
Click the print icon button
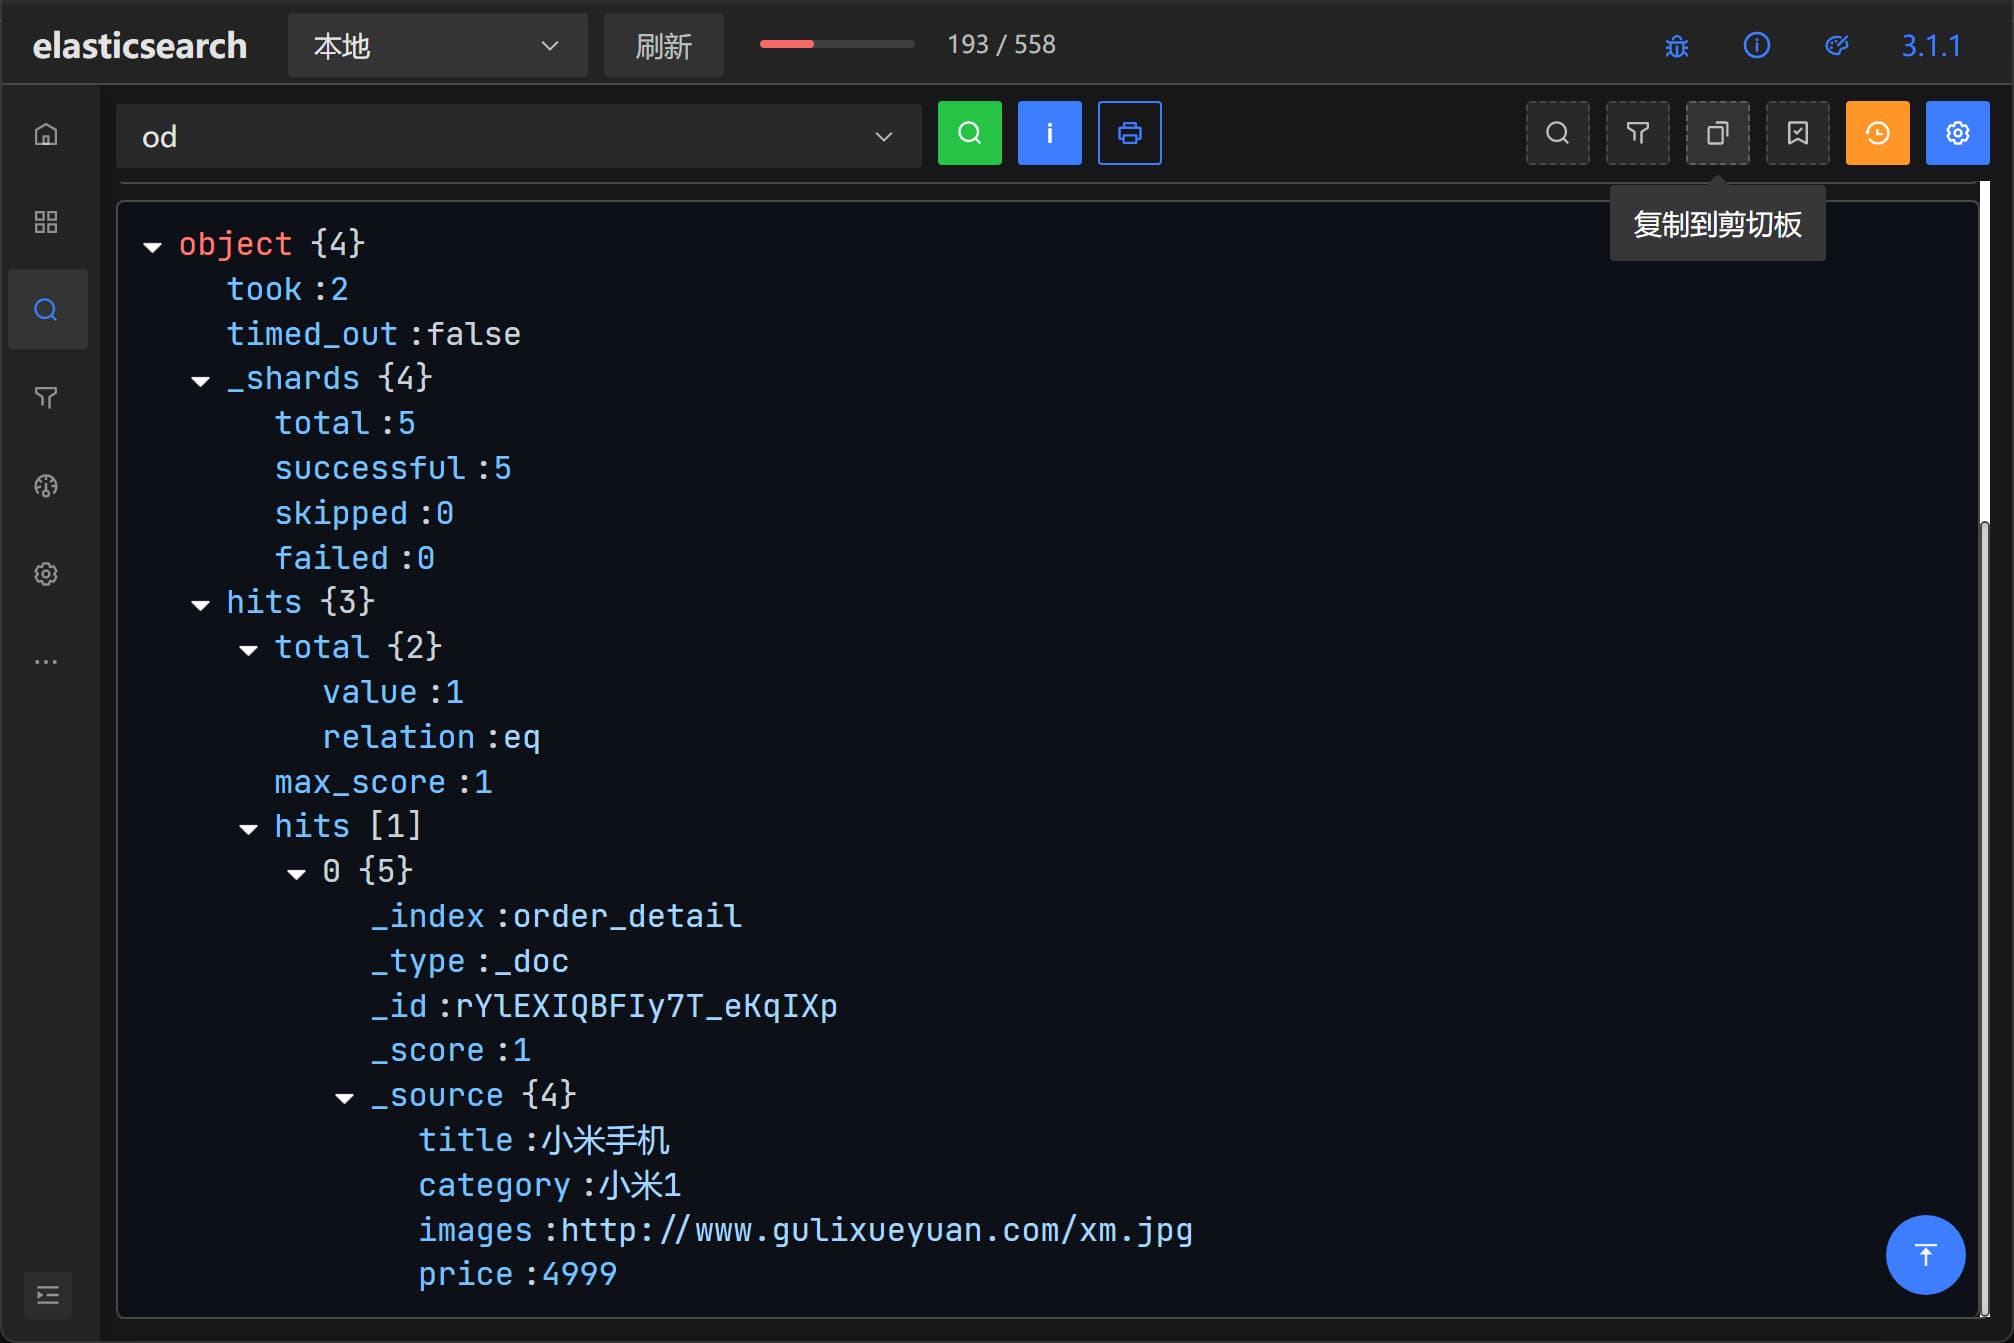[x=1129, y=133]
